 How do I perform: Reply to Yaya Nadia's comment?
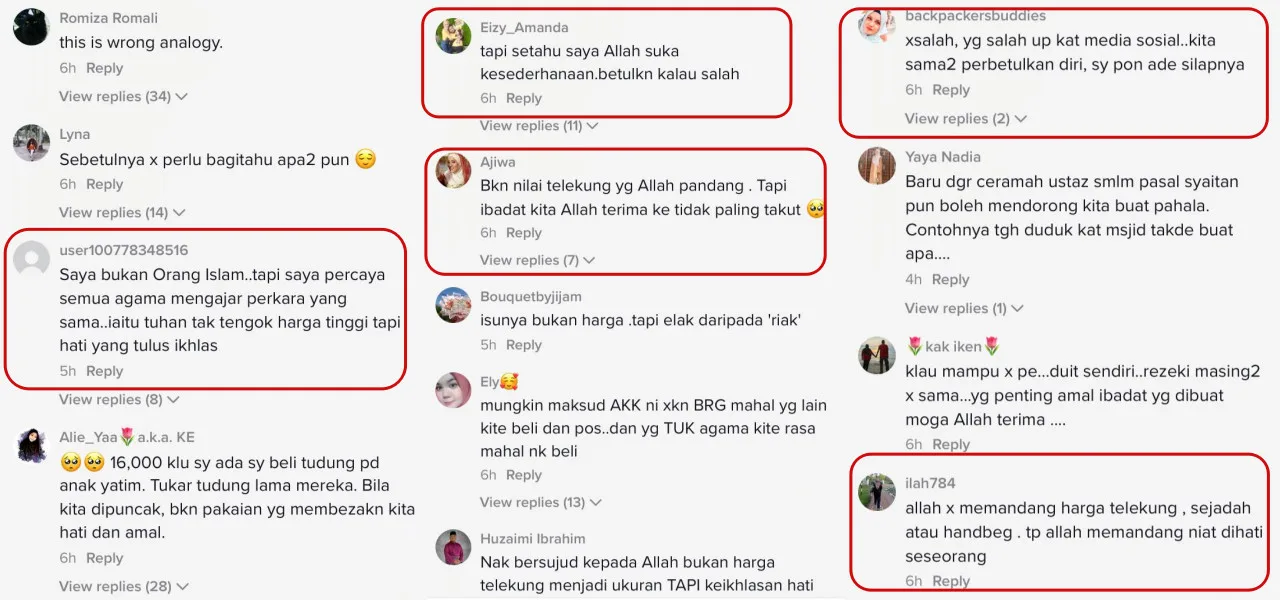(x=950, y=280)
